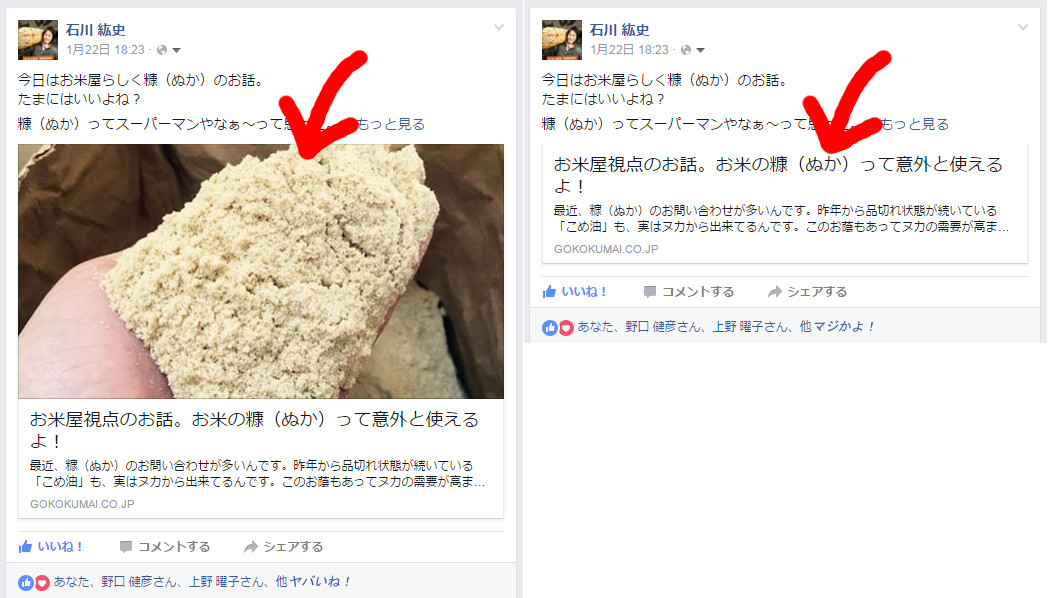Open 石川 紘史 profile name on left post
This screenshot has width=1050, height=598.
tap(95, 30)
